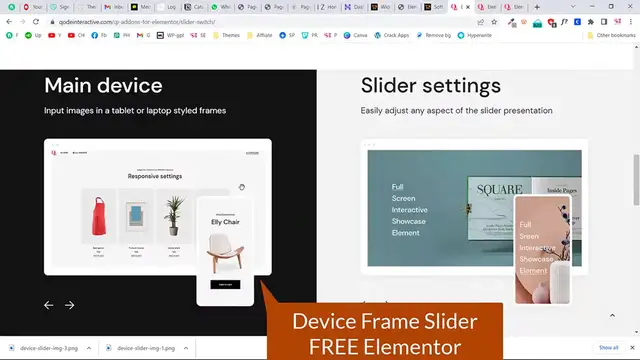Viewport: 640px width, 360px height.
Task: Switch to the 'Log' browser tab
Action: tap(168, 7)
